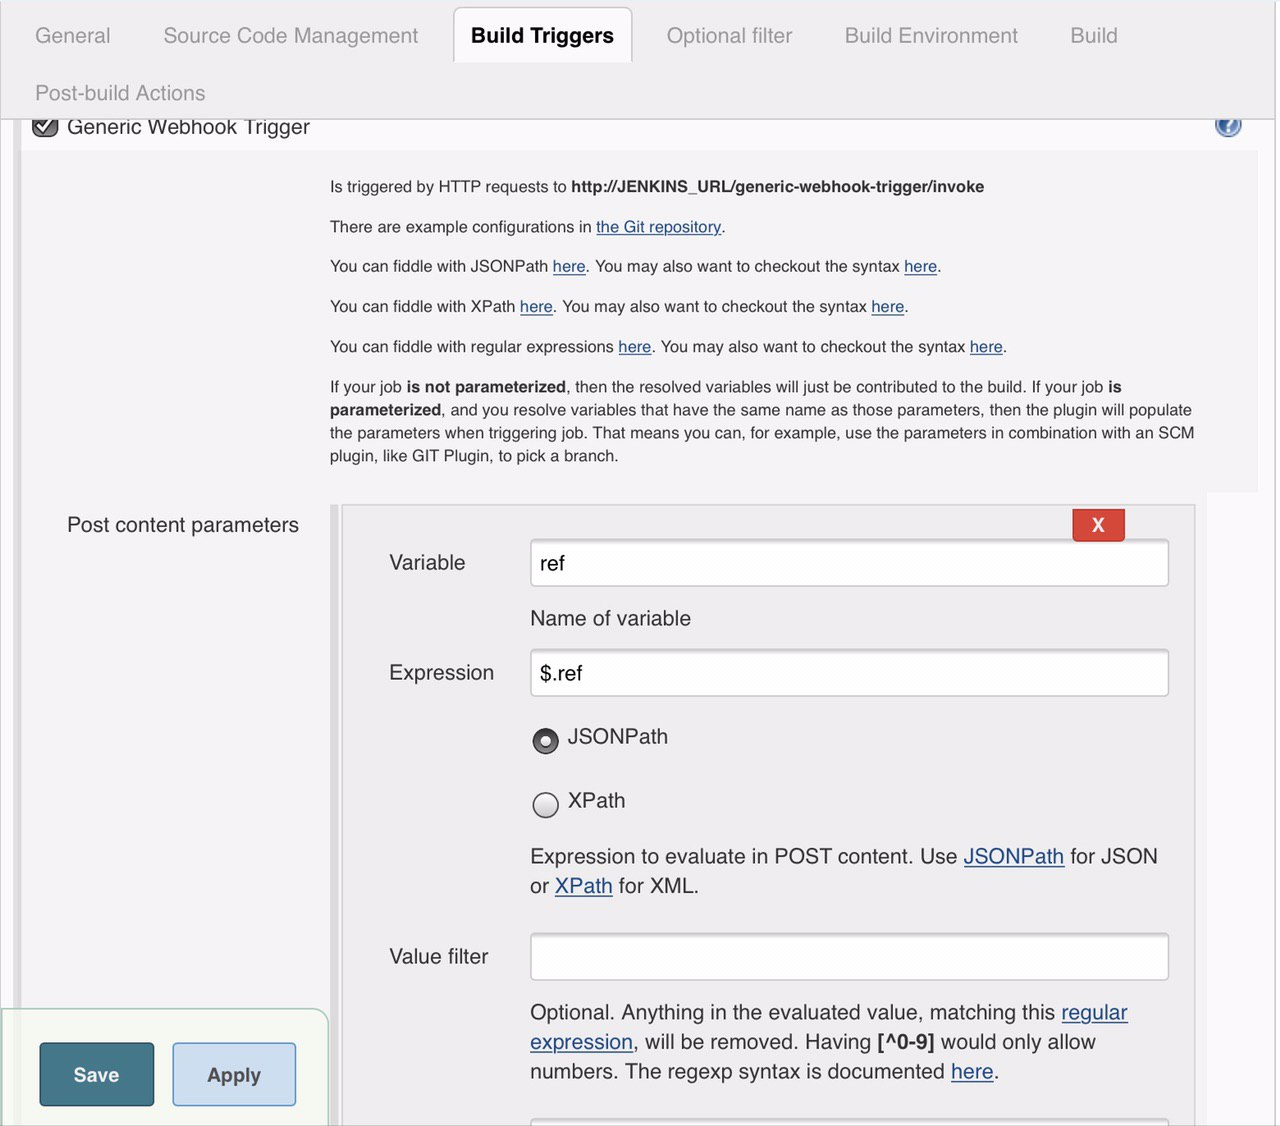Open the Source Code Management tab

coord(291,36)
